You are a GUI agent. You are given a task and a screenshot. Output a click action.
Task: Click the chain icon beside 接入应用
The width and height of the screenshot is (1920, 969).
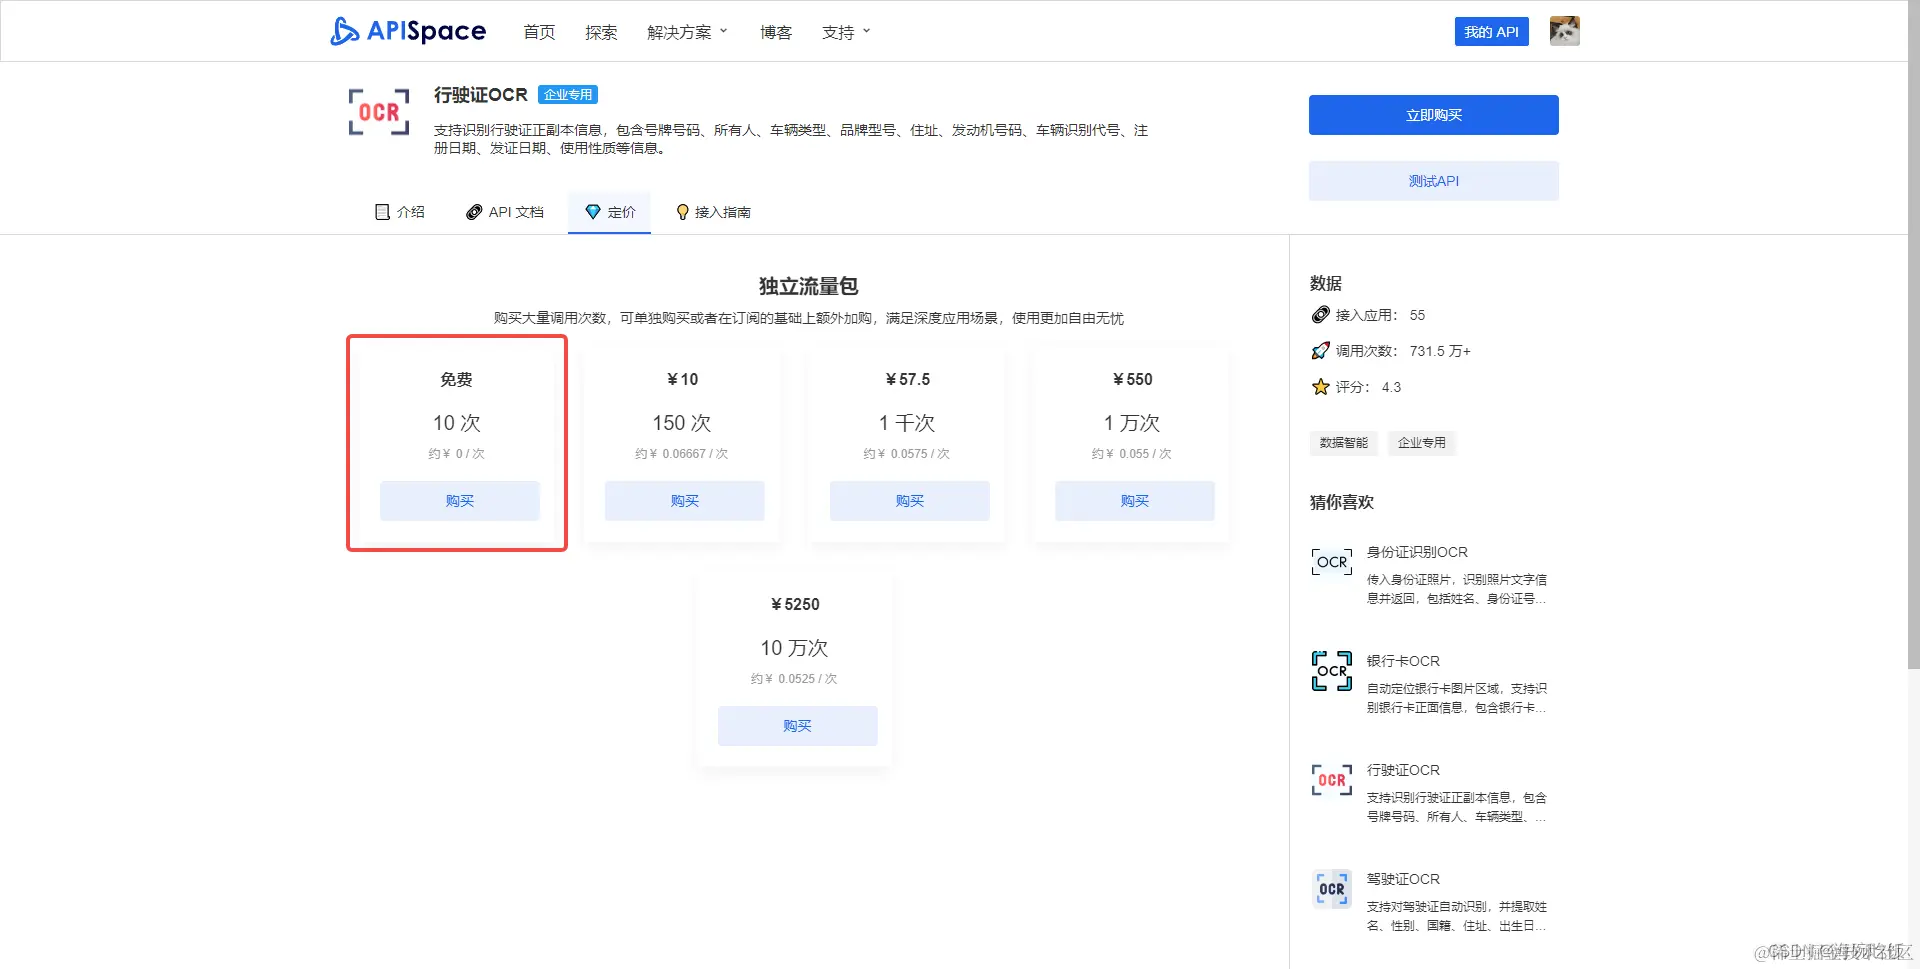pyautogui.click(x=1319, y=315)
